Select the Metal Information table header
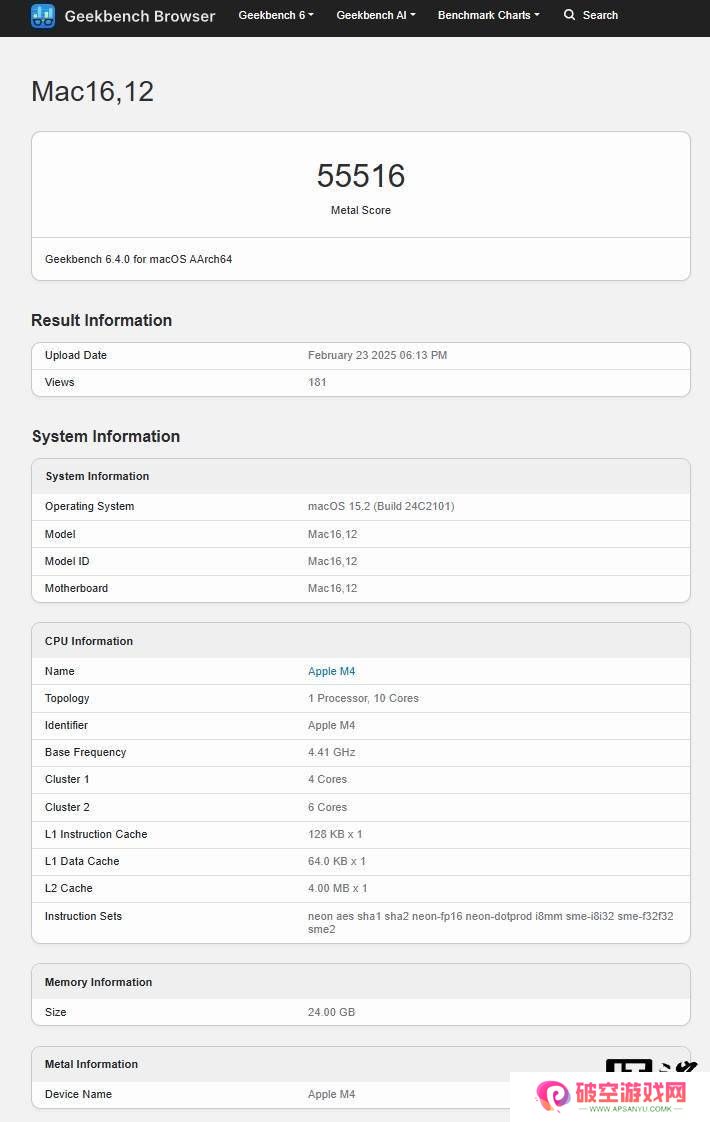The height and width of the screenshot is (1122, 710). [x=91, y=1064]
